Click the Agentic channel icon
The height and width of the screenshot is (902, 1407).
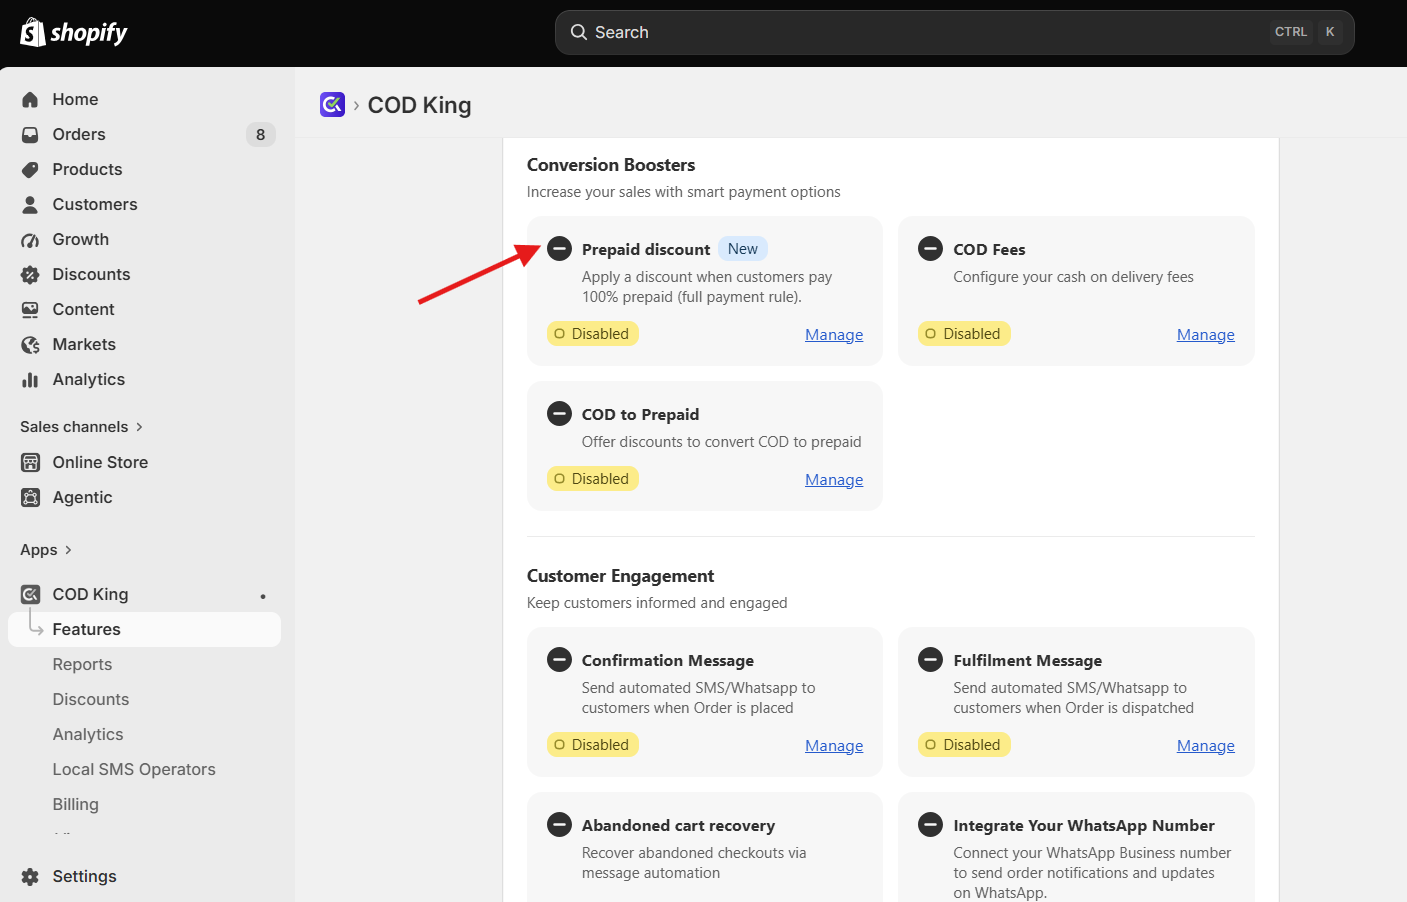31,498
